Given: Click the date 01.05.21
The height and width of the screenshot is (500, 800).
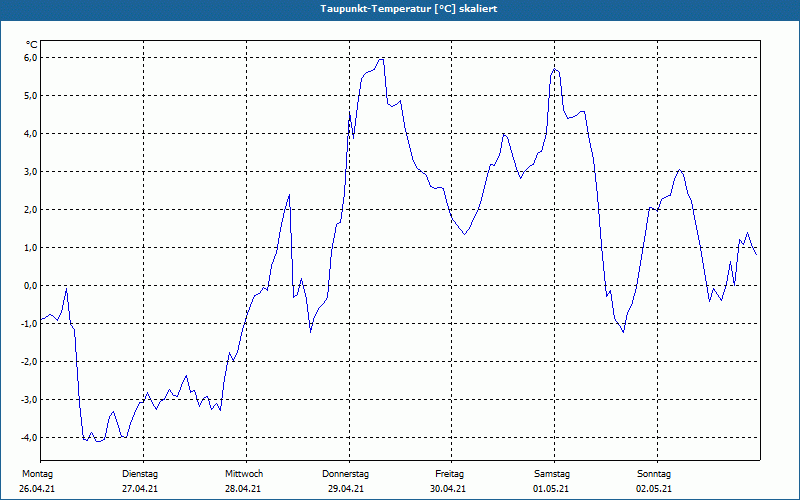Looking at the screenshot, I should [x=551, y=489].
